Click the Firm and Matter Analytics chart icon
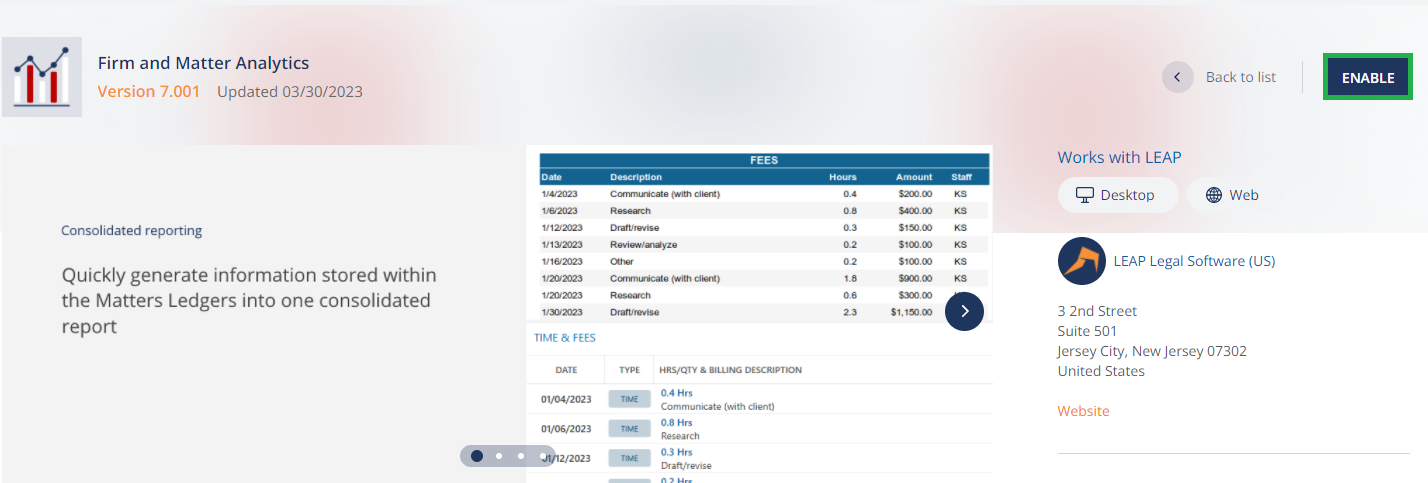1428x483 pixels. coord(42,77)
